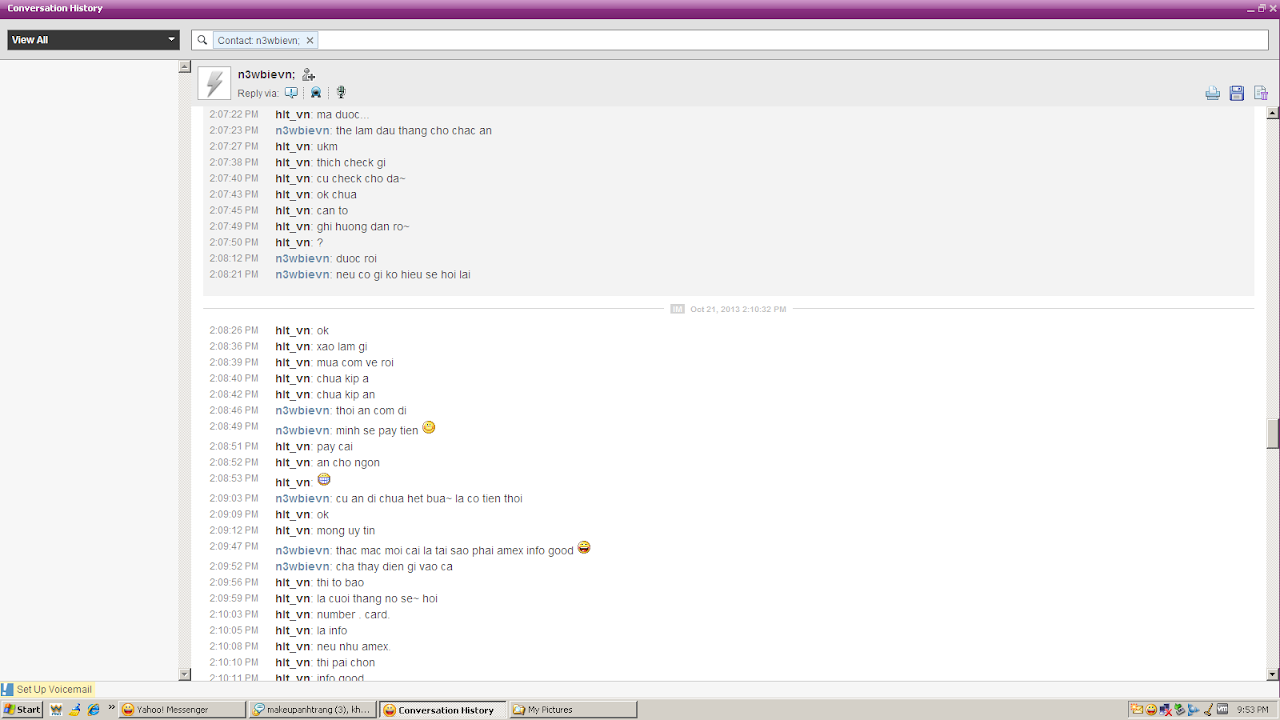Click the message 'cu an di chua het bua~ la co tien thoi'
Screen dimensions: 1280x720
coord(429,498)
